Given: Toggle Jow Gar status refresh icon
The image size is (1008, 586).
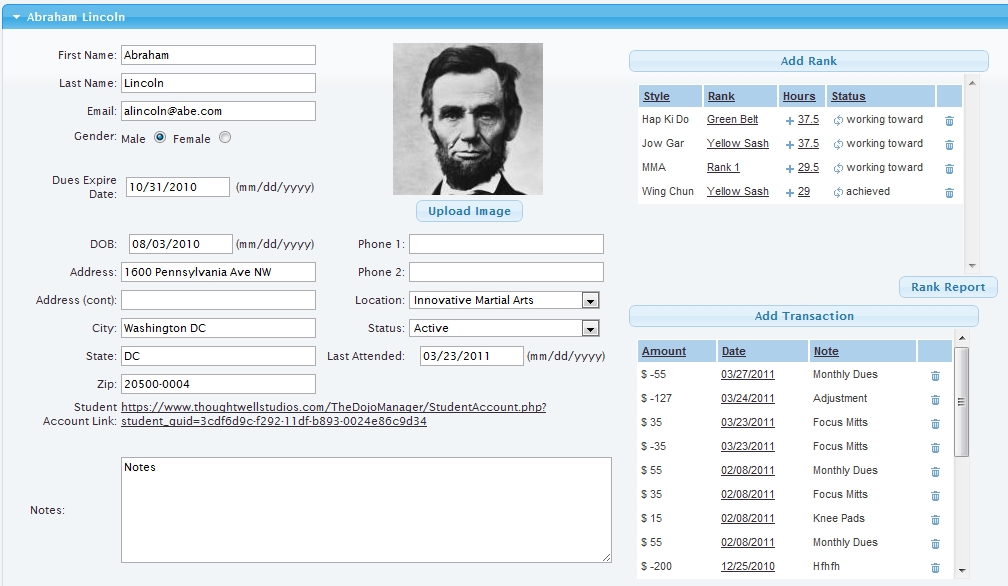Looking at the screenshot, I should click(x=838, y=145).
